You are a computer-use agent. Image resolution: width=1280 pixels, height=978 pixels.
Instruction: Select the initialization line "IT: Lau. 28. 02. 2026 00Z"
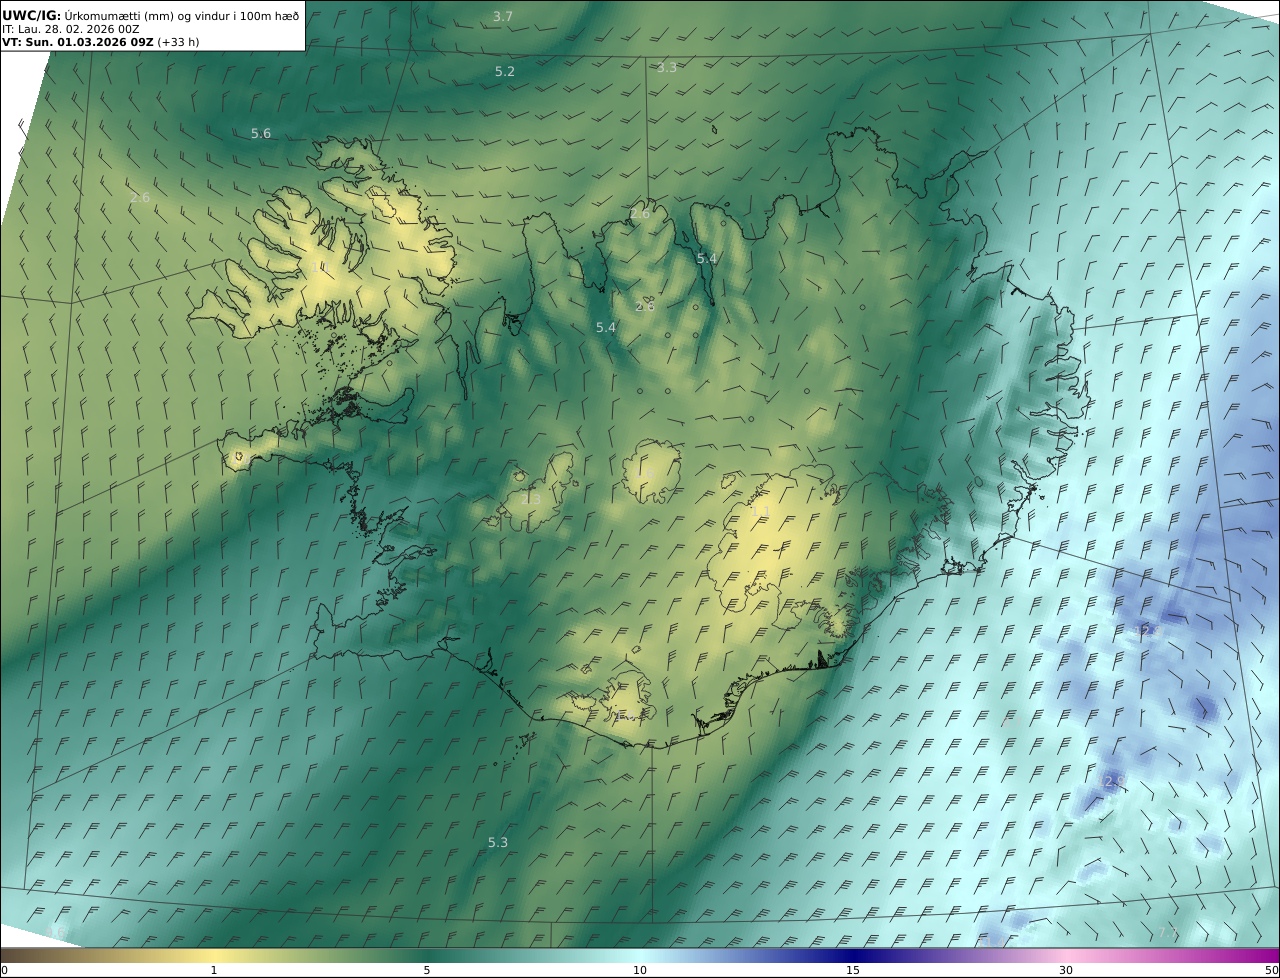click(x=71, y=29)
